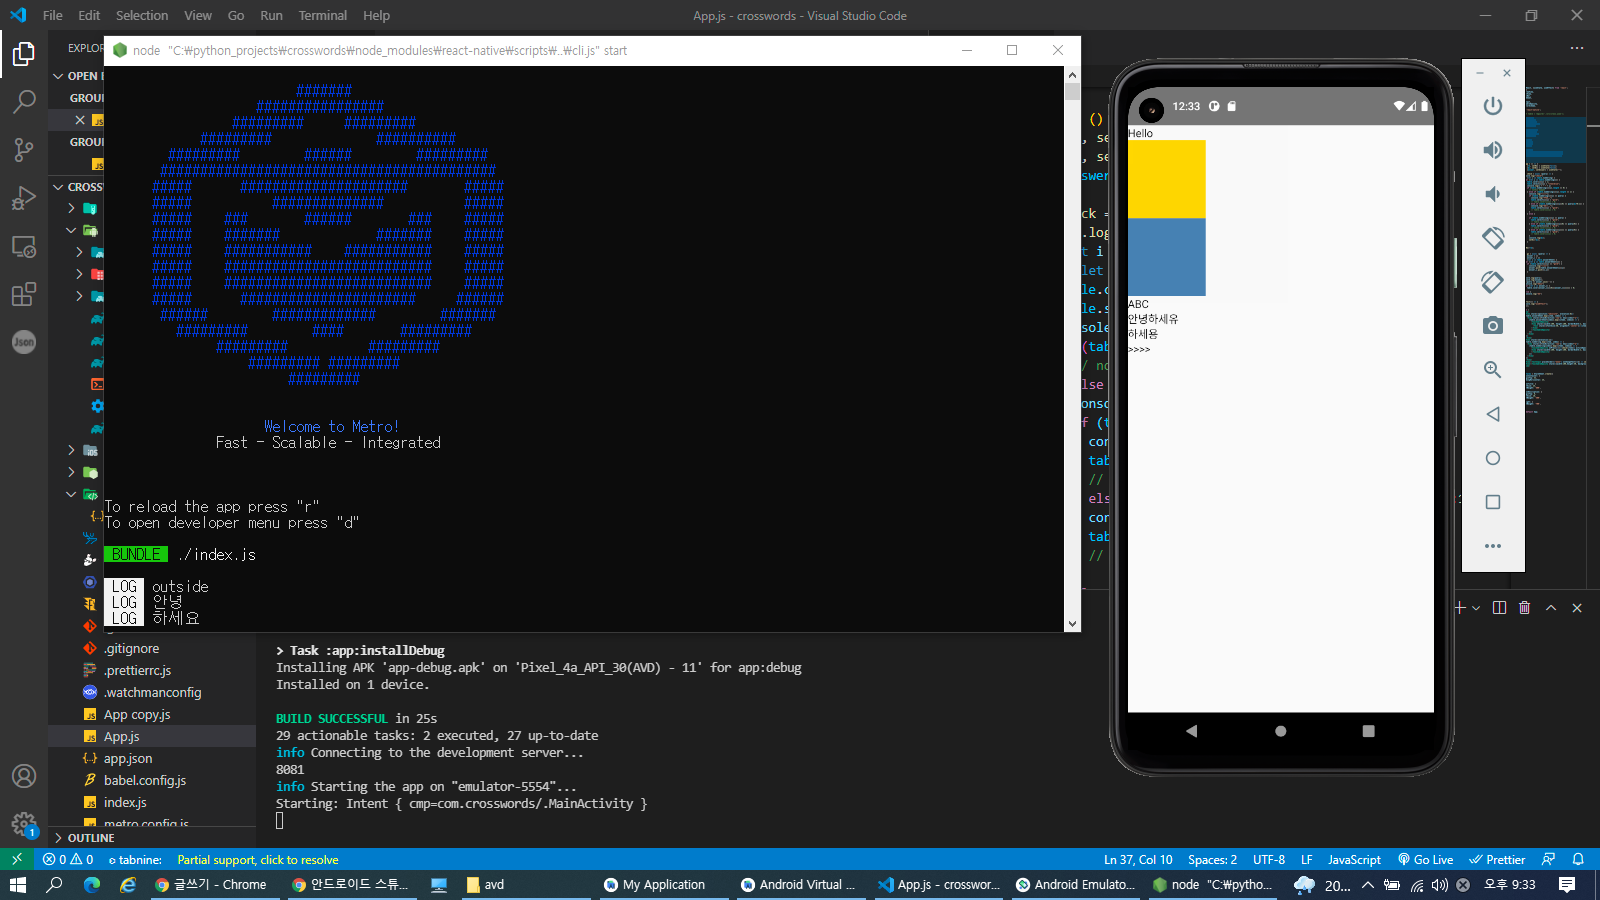The width and height of the screenshot is (1600, 900).
Task: Open emulator extended controls (three dots)
Action: pyautogui.click(x=1493, y=546)
